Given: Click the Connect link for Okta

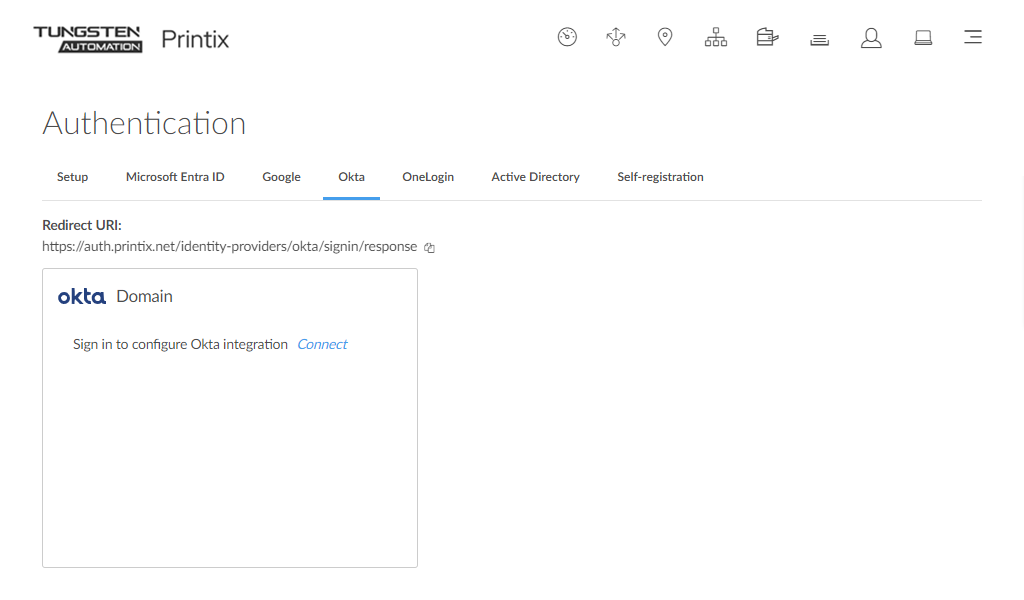Looking at the screenshot, I should [322, 344].
